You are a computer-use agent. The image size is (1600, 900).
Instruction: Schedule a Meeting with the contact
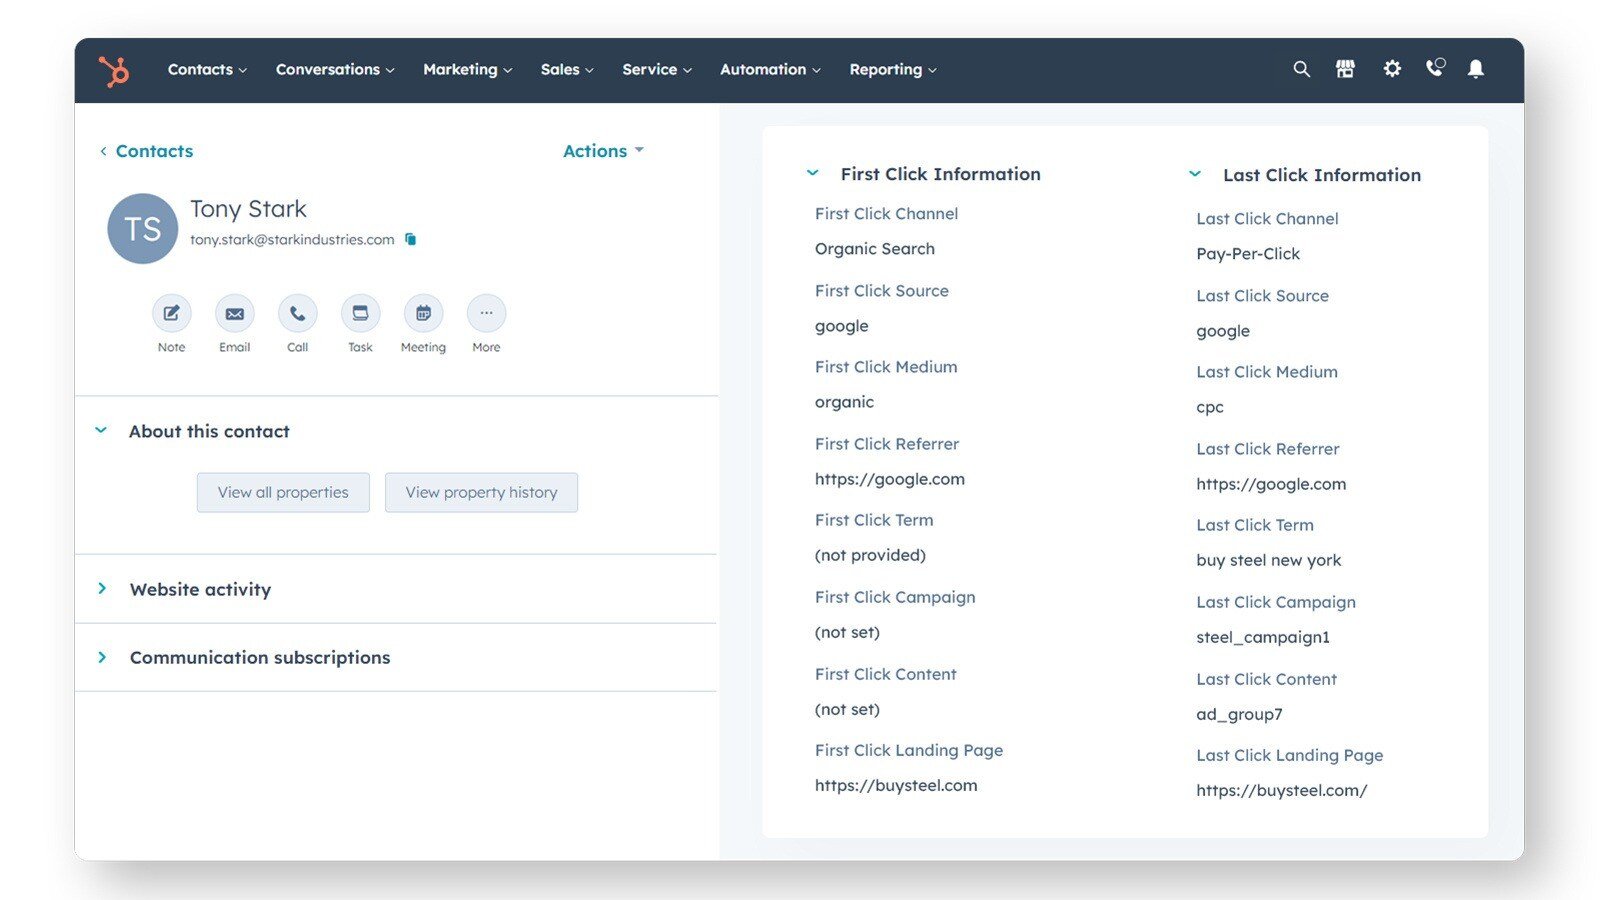pyautogui.click(x=423, y=314)
